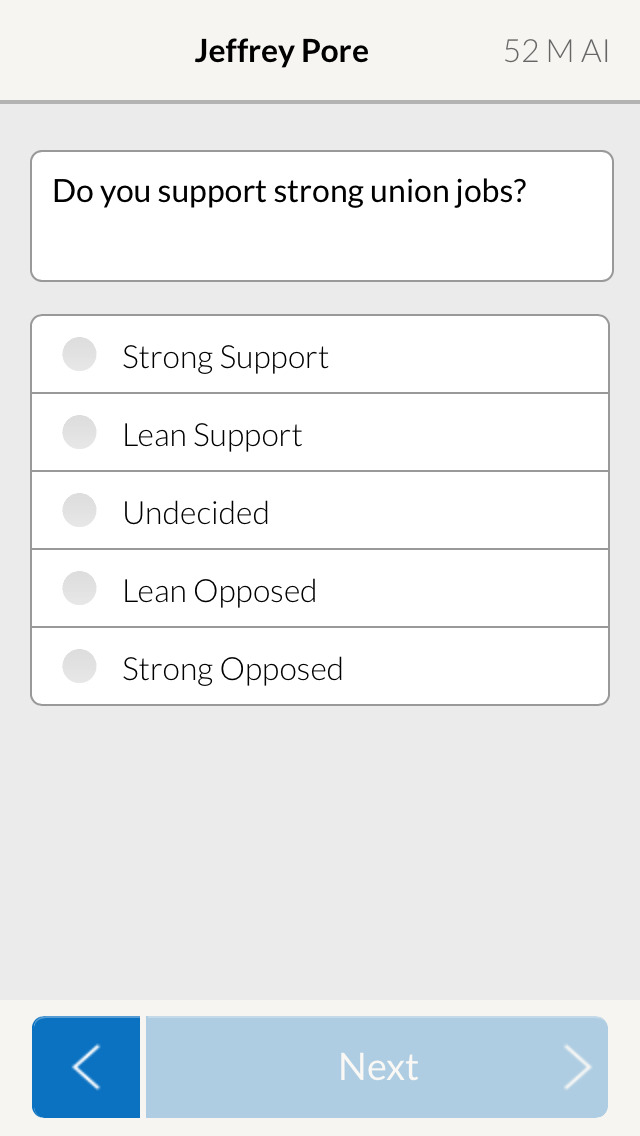Go back with the left arrow button
This screenshot has width=640, height=1136.
point(86,1066)
